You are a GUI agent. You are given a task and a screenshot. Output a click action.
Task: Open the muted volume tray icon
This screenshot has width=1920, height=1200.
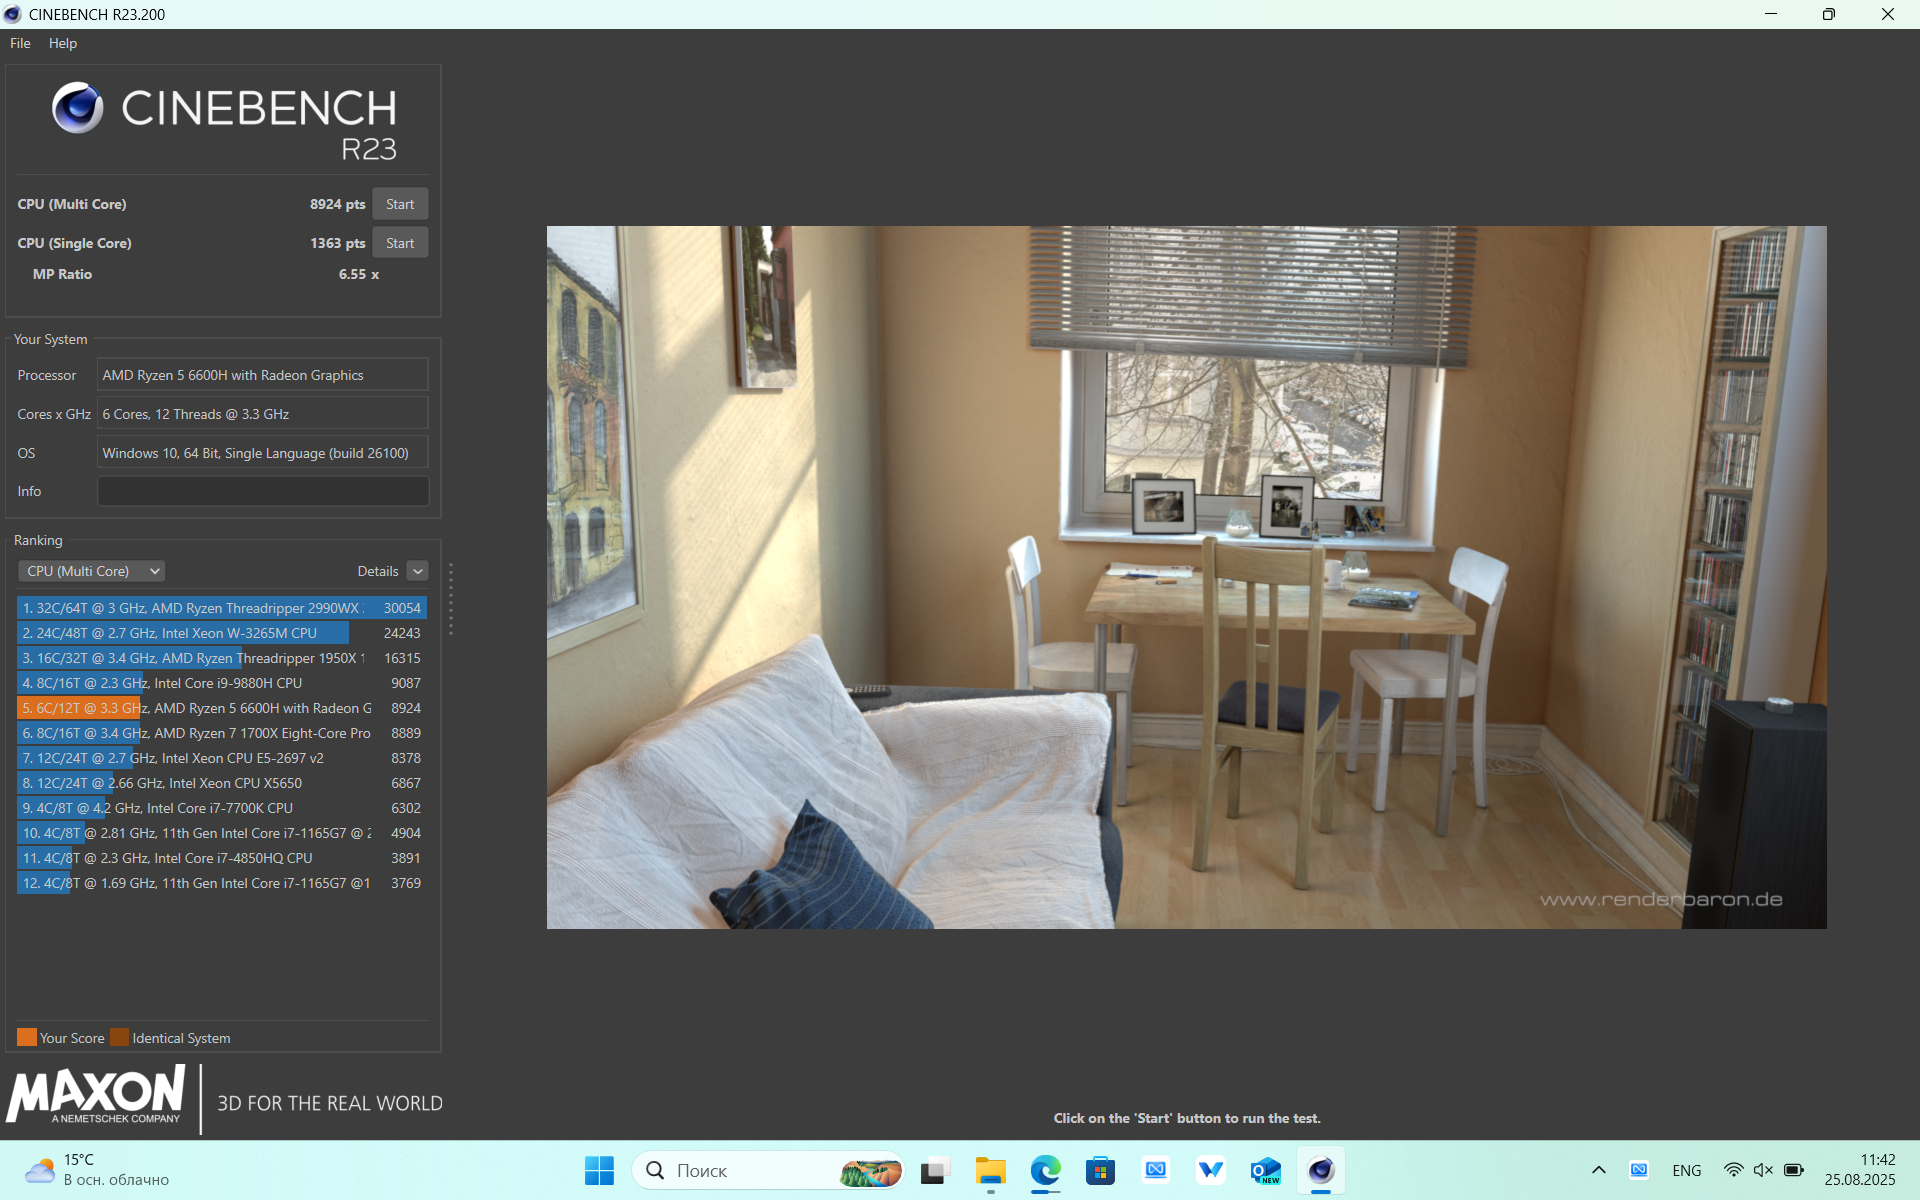1763,1170
